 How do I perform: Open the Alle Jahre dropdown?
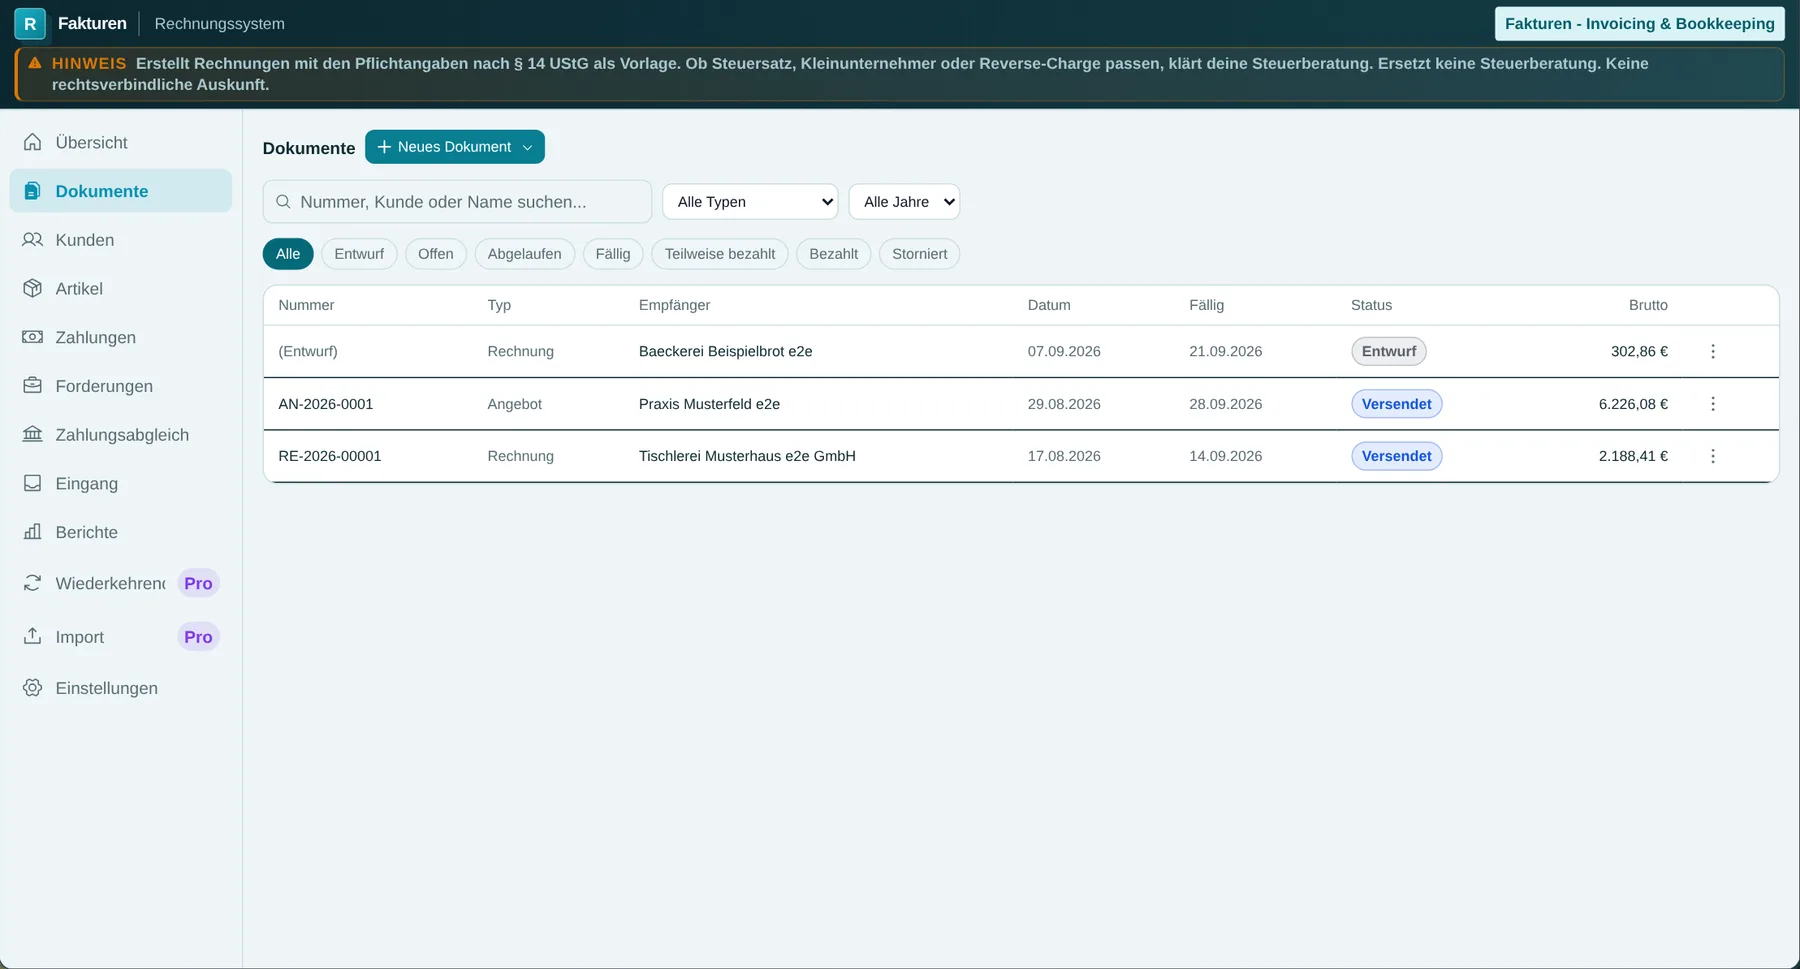pyautogui.click(x=904, y=202)
